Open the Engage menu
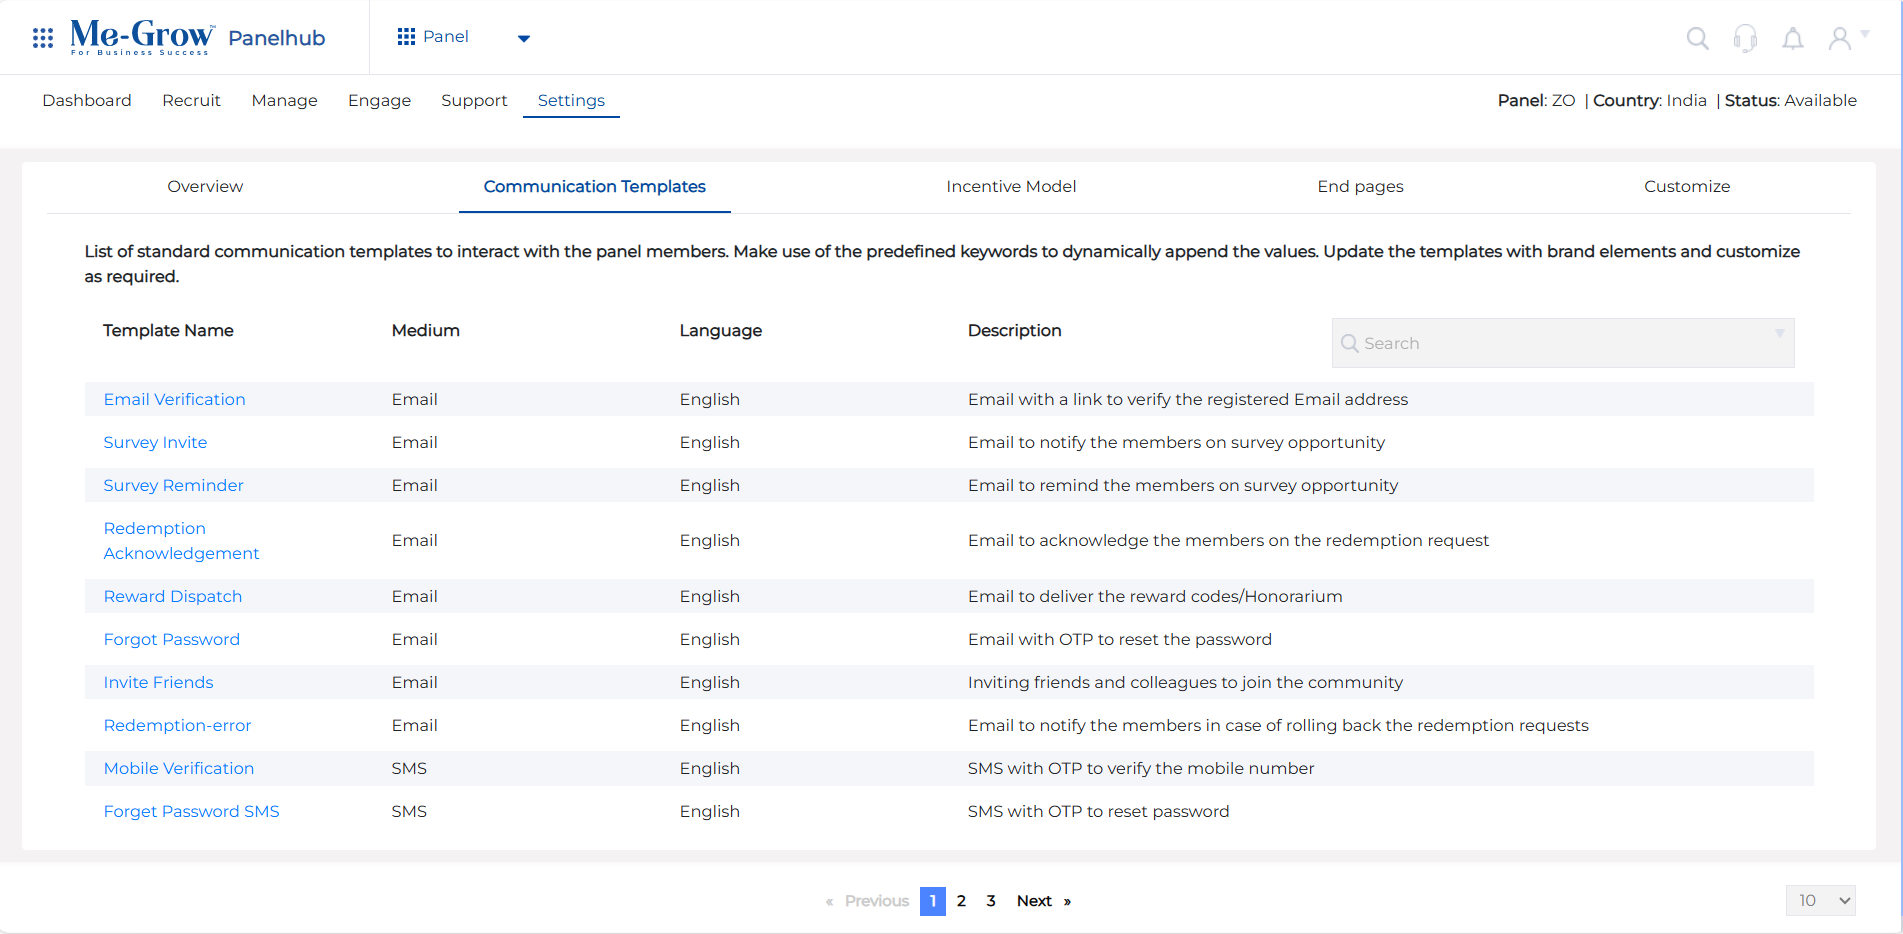Viewport: 1903px width, 934px height. [379, 100]
